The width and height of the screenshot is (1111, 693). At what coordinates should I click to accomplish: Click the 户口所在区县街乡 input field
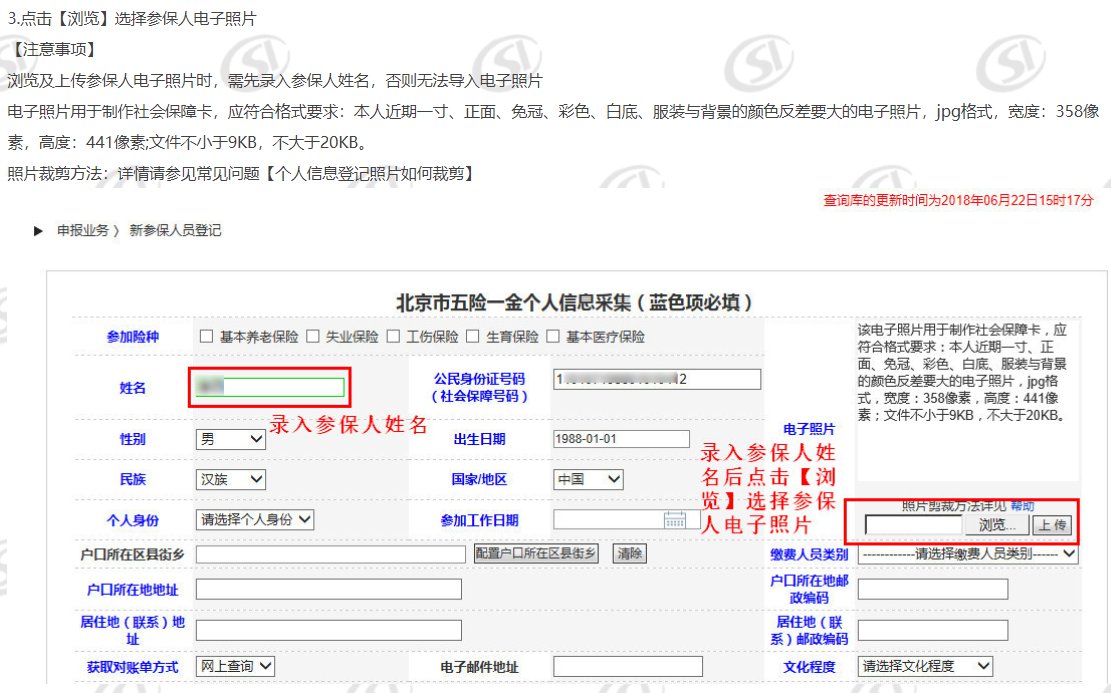pos(330,554)
